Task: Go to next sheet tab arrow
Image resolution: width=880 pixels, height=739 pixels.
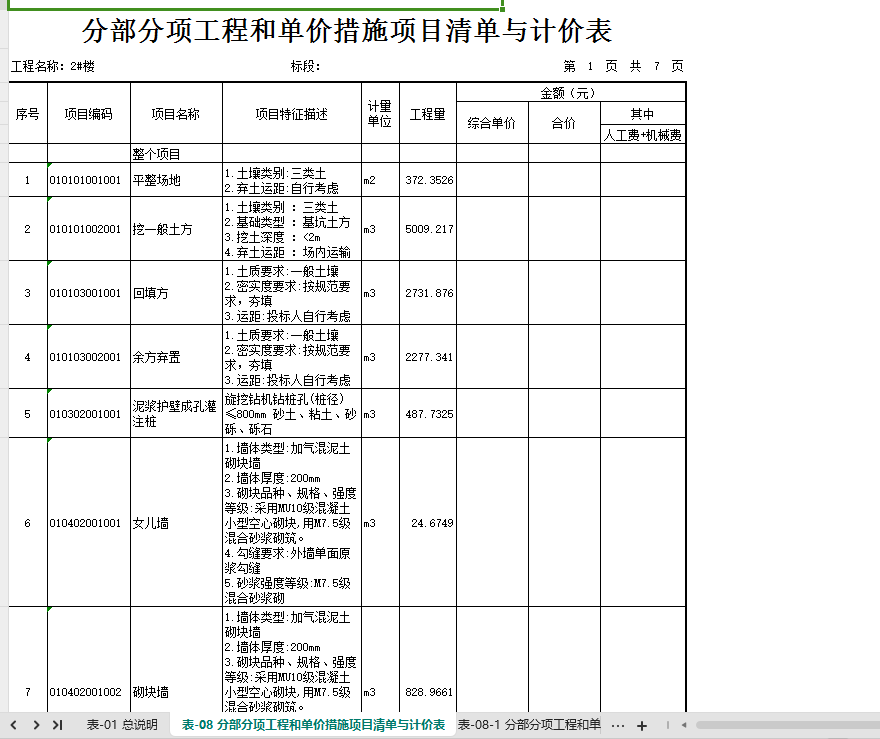Action: click(36, 725)
